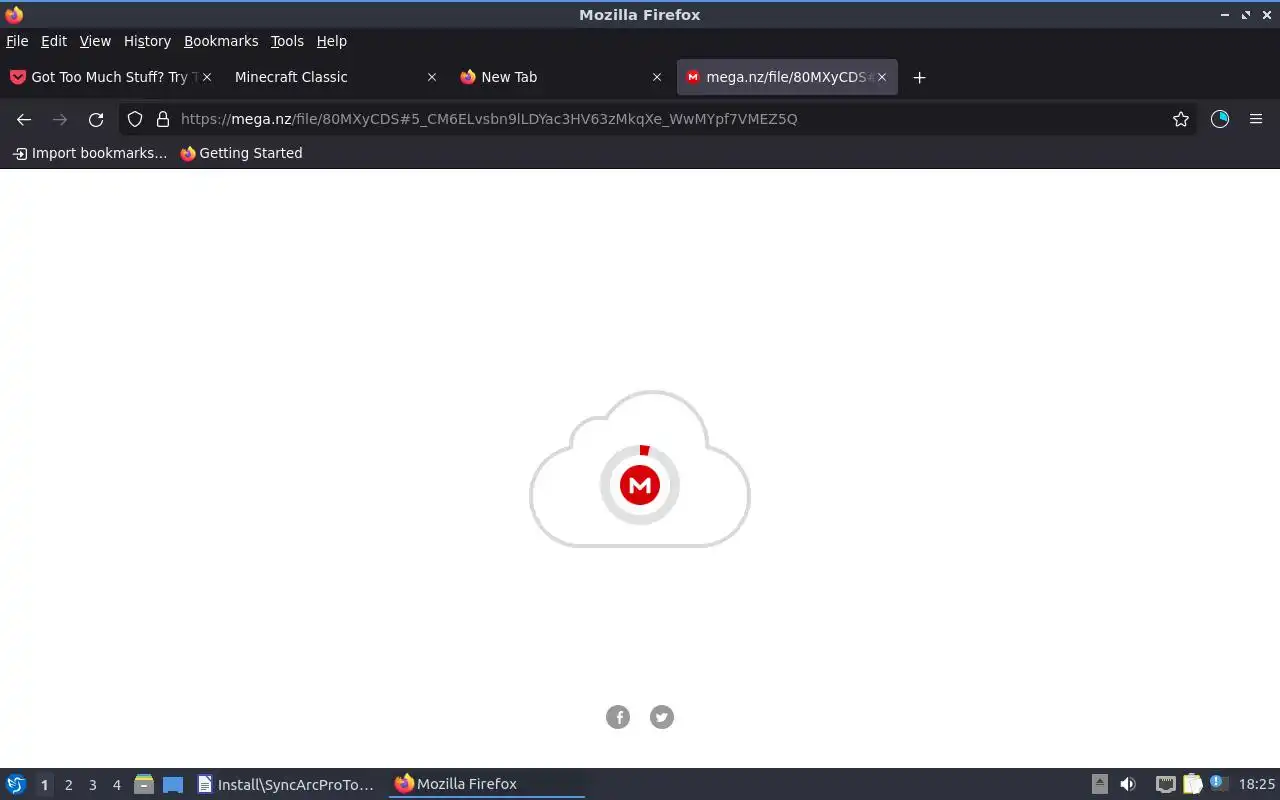Switch to workspace 3
The width and height of the screenshot is (1280, 800).
pyautogui.click(x=92, y=785)
